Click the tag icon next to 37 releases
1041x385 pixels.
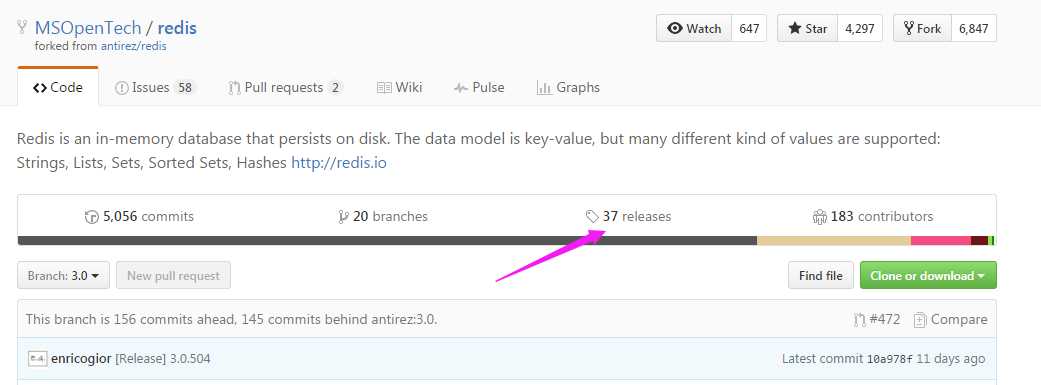coord(592,216)
